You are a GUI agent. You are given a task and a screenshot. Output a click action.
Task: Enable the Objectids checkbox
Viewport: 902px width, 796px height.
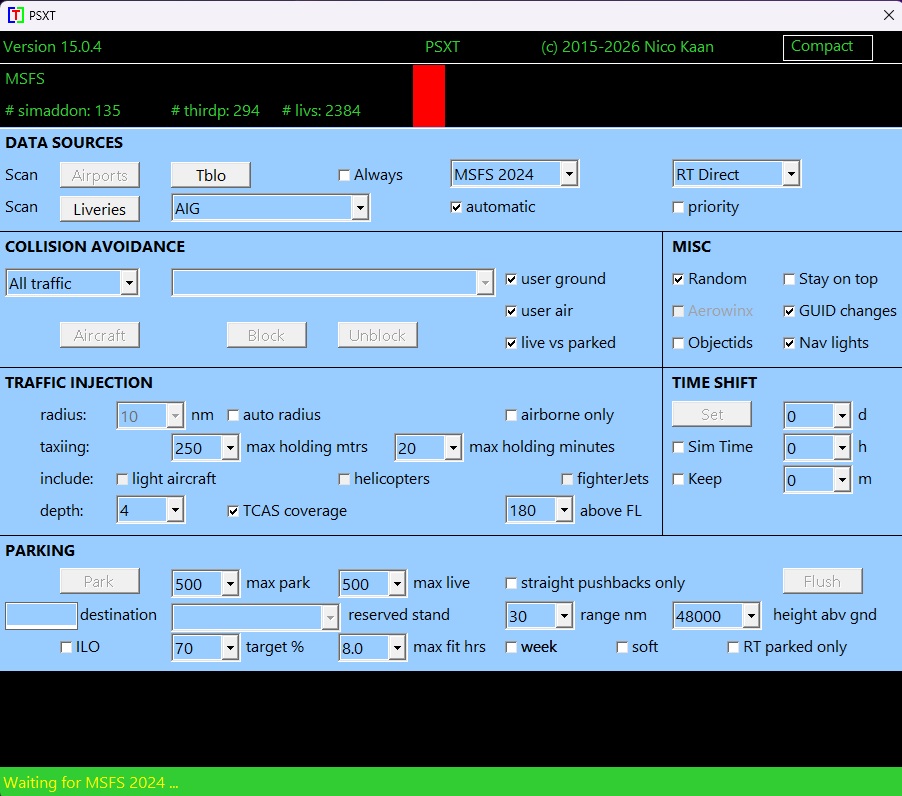coord(678,343)
